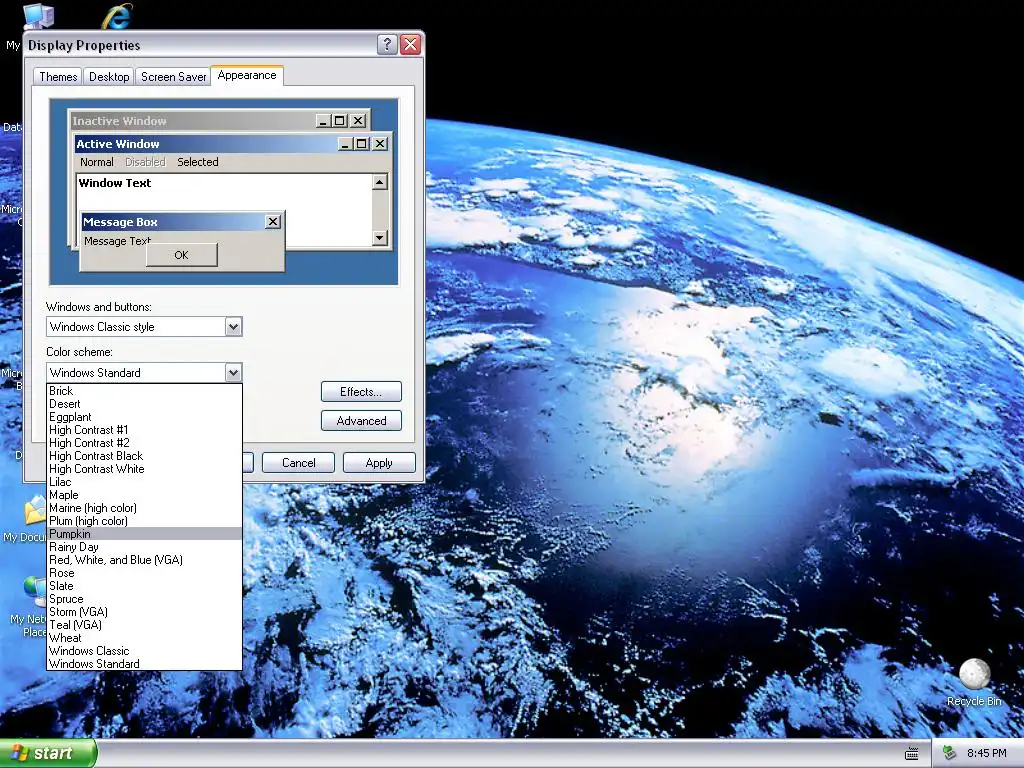1024x768 pixels.
Task: Expand the Windows and buttons dropdown
Action: click(233, 327)
